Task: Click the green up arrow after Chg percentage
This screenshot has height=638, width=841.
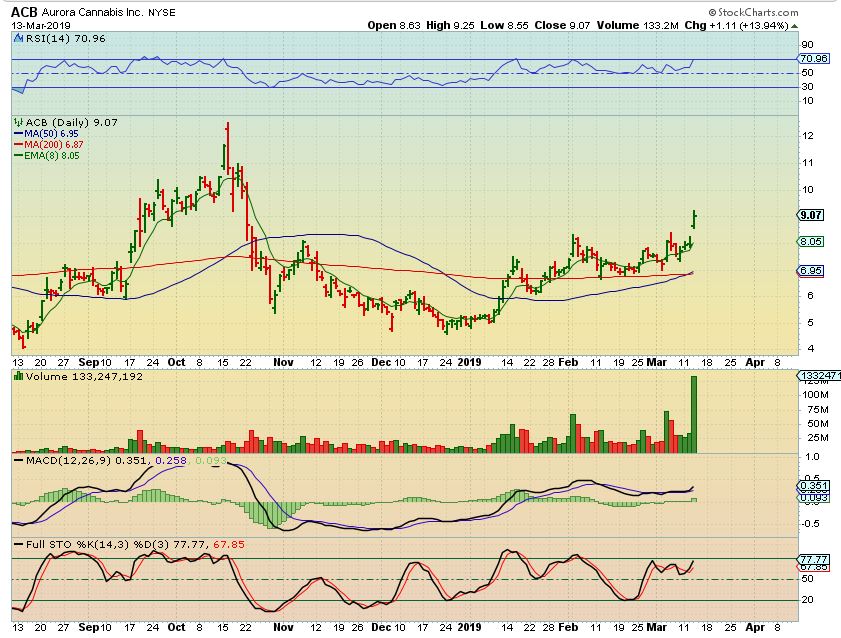Action: point(795,26)
